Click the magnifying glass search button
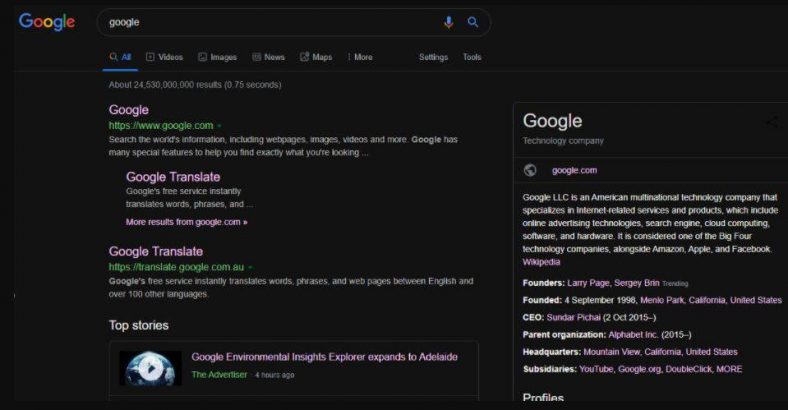Viewport: 788px width, 410px height. 473,22
